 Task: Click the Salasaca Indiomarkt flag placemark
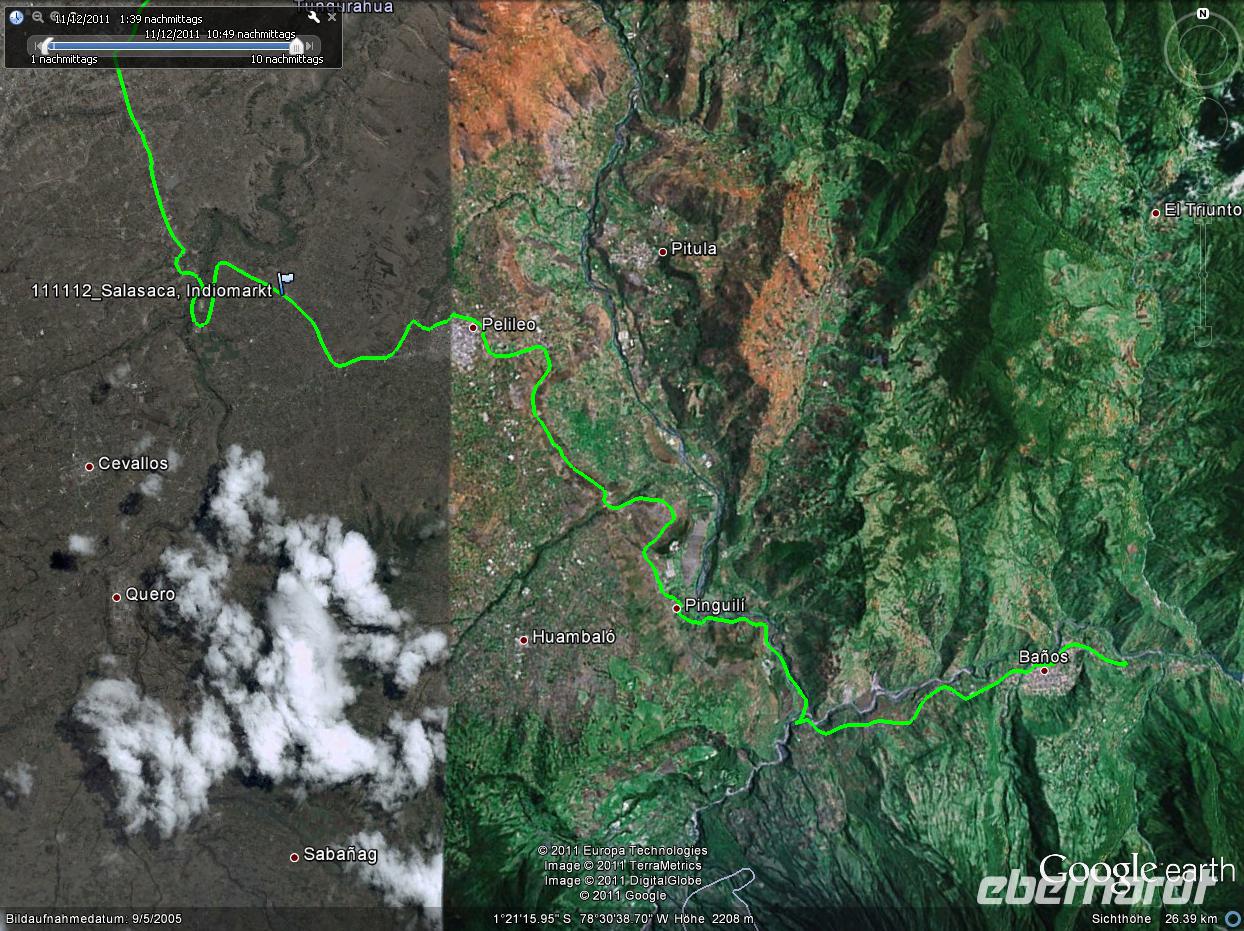click(x=286, y=282)
